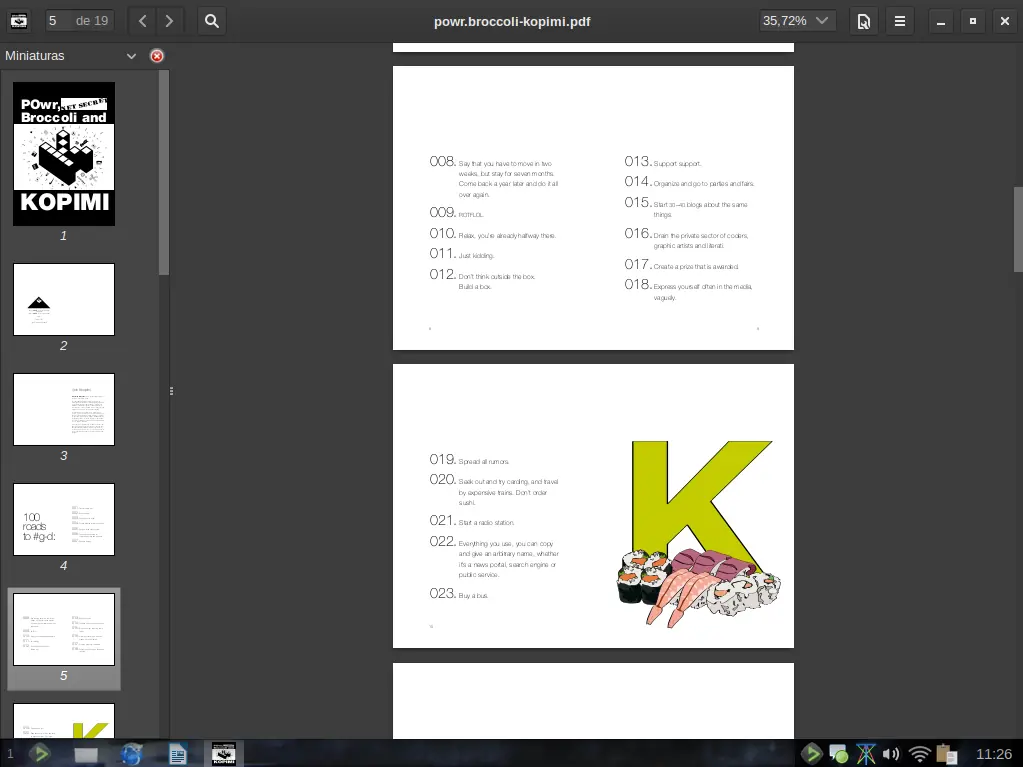Open the Wi-Fi tray icon
Screen dimensions: 1023x767
pyautogui.click(x=919, y=755)
